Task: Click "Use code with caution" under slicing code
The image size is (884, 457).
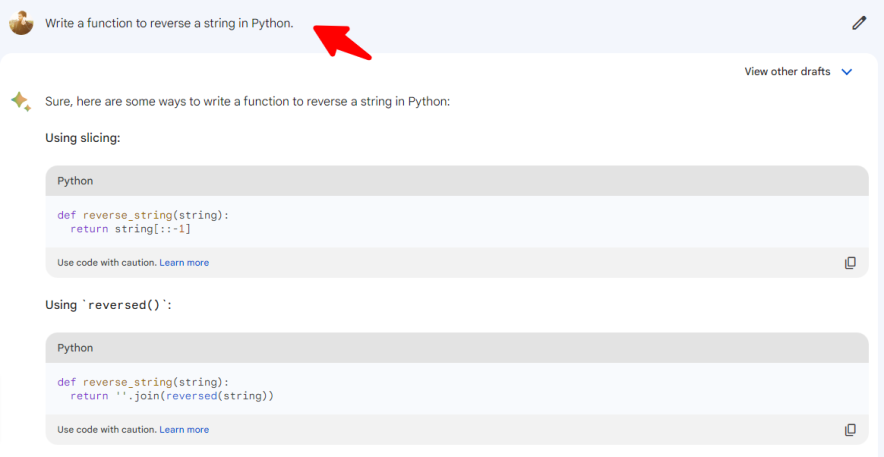Action: click(x=107, y=263)
